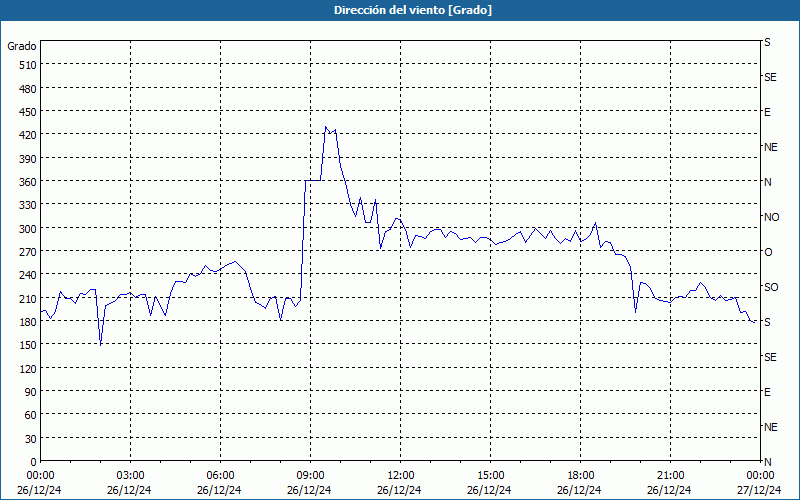Viewport: 800px width, 500px height.
Task: Click the 300 y-axis tick label
Action: tap(28, 229)
